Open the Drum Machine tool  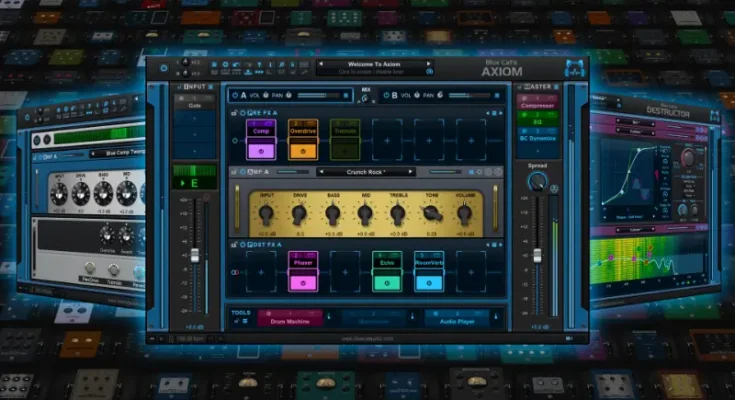290,318
